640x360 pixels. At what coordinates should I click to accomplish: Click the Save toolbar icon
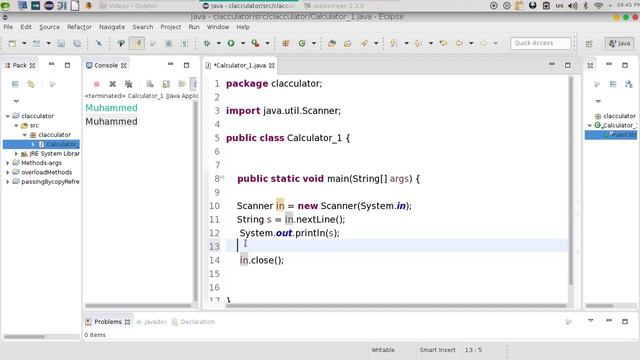pyautogui.click(x=61, y=43)
